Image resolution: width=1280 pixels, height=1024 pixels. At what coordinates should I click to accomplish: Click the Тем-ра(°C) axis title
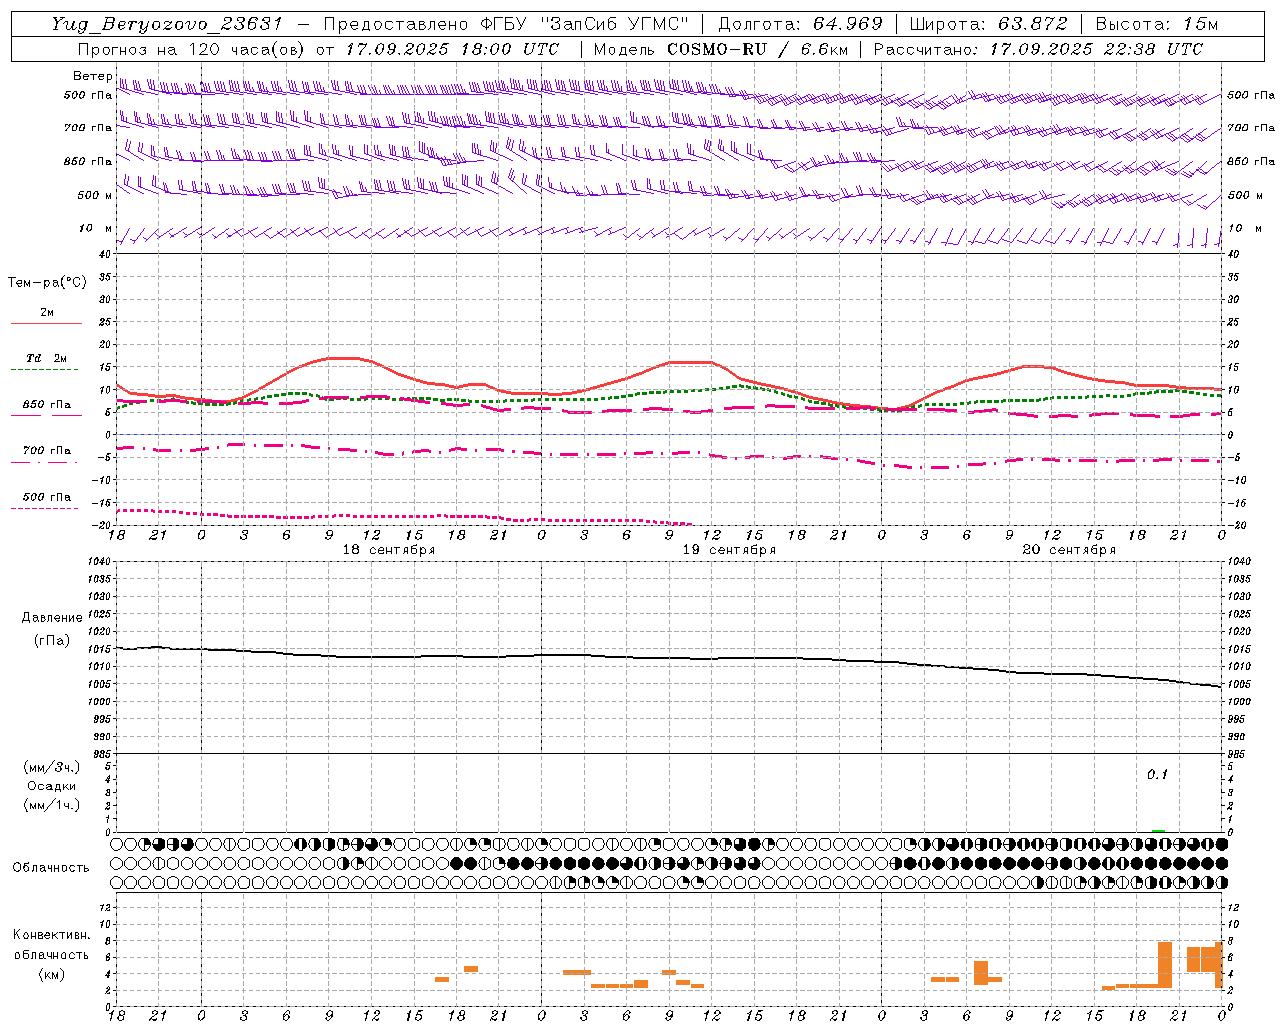click(47, 283)
